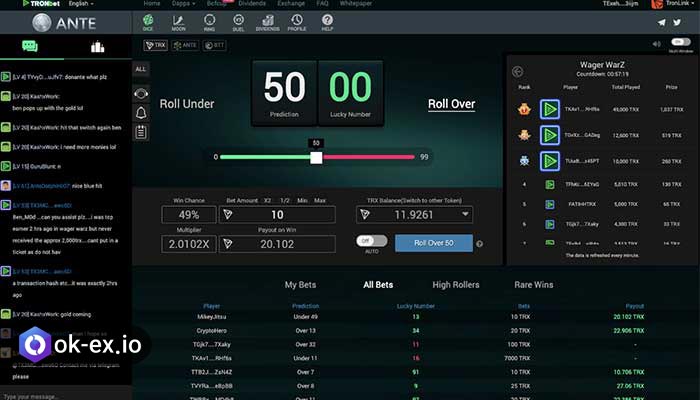The height and width of the screenshot is (400, 700).
Task: Select the TRX token button
Action: point(155,45)
